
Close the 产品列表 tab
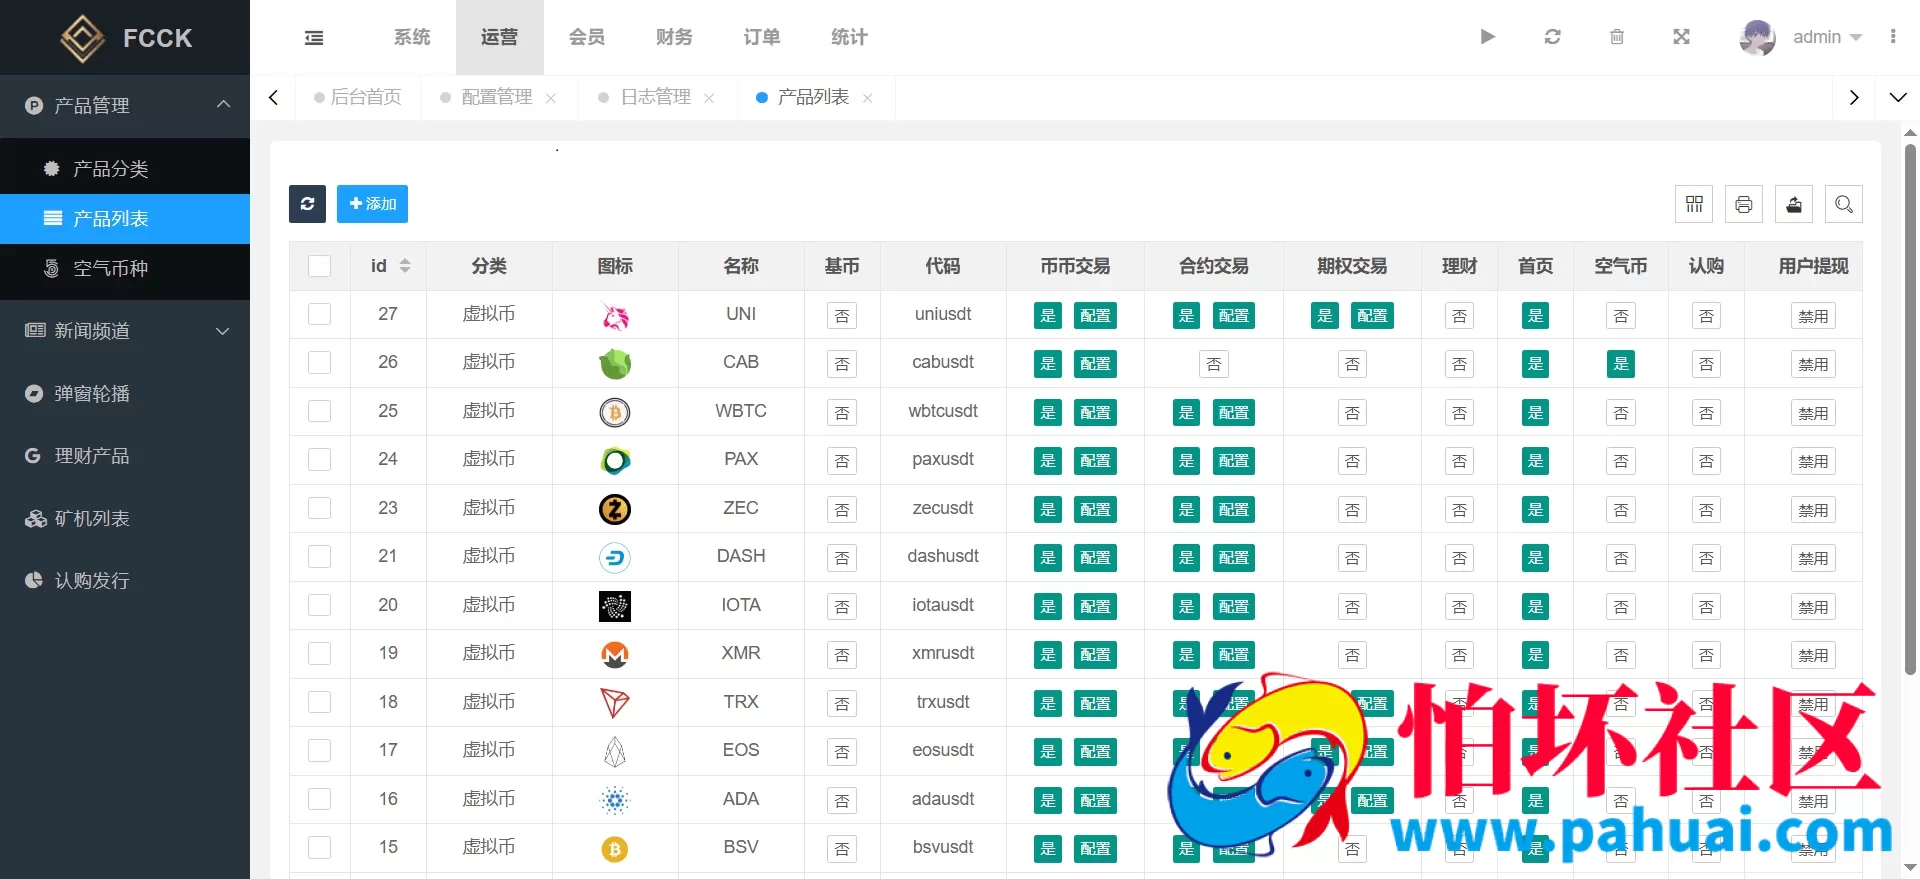pos(867,98)
